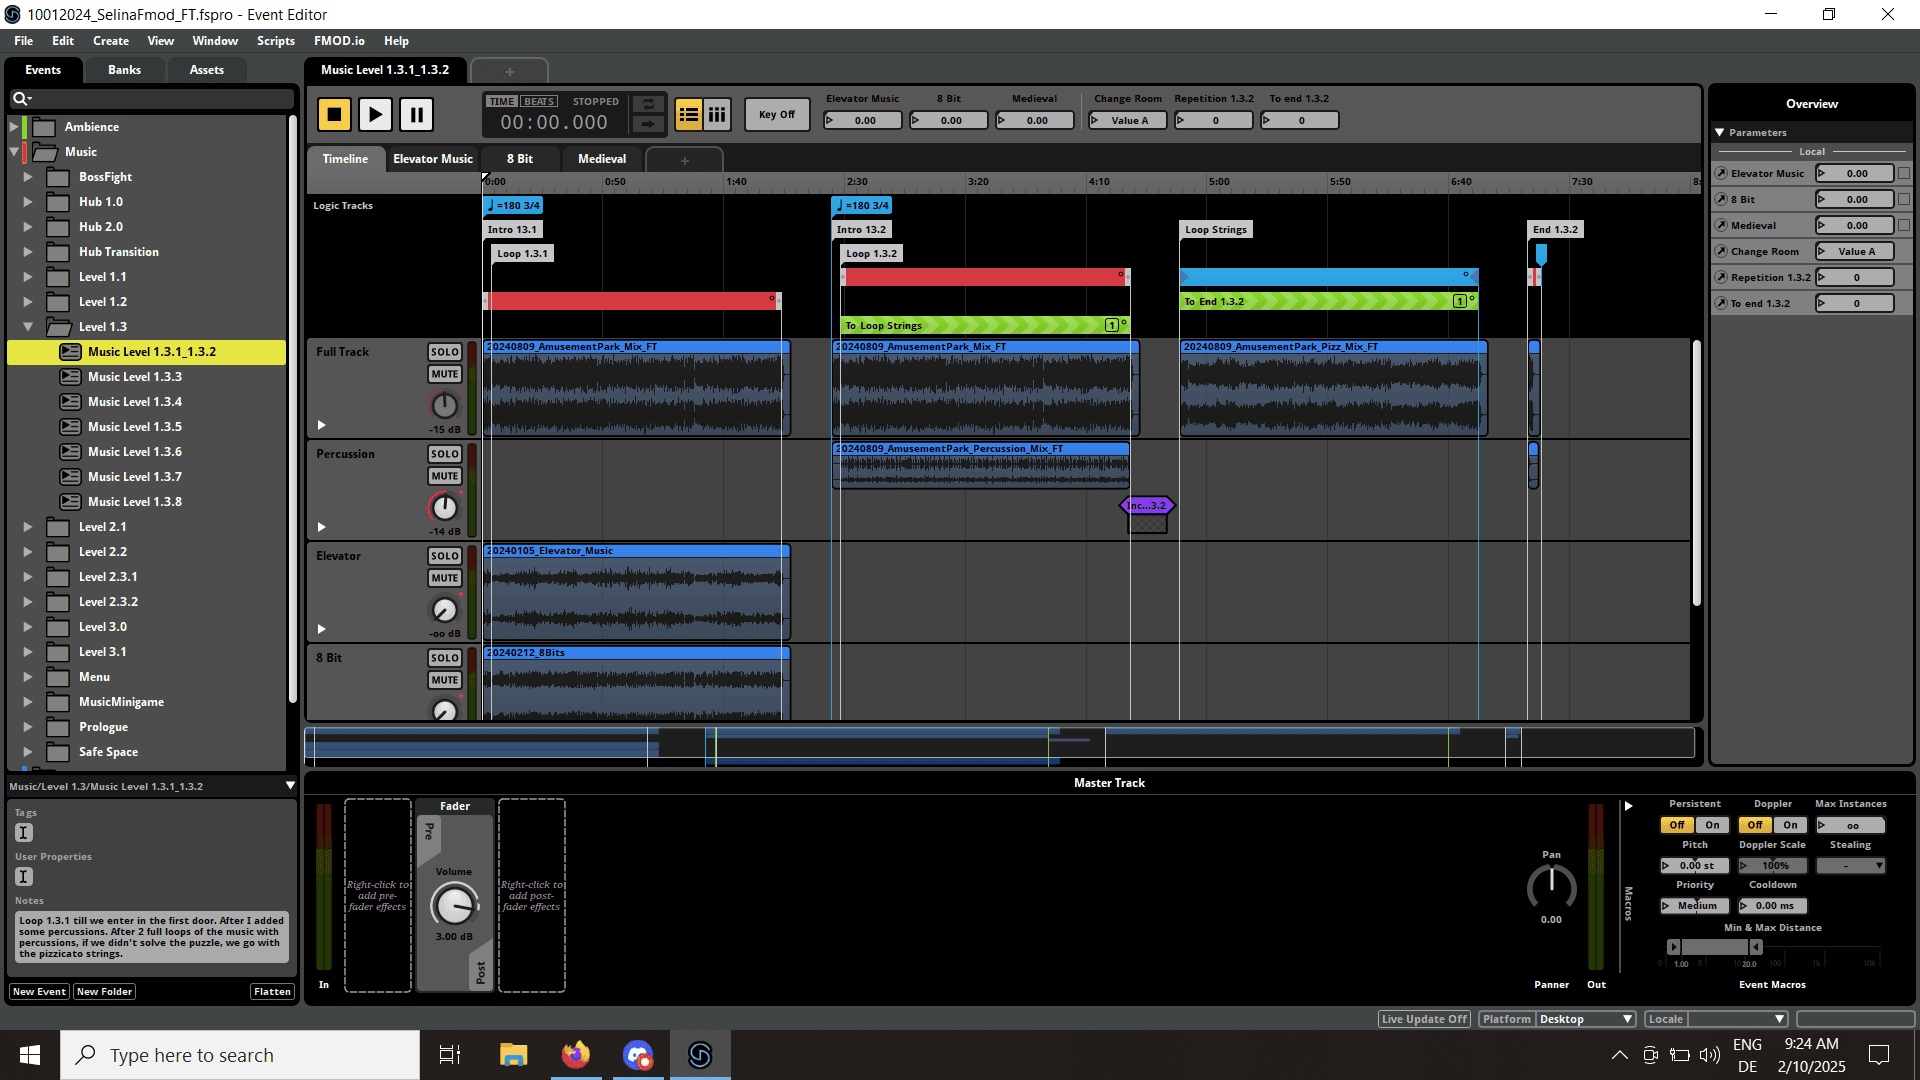Click the search magnifier in events browser

point(19,98)
